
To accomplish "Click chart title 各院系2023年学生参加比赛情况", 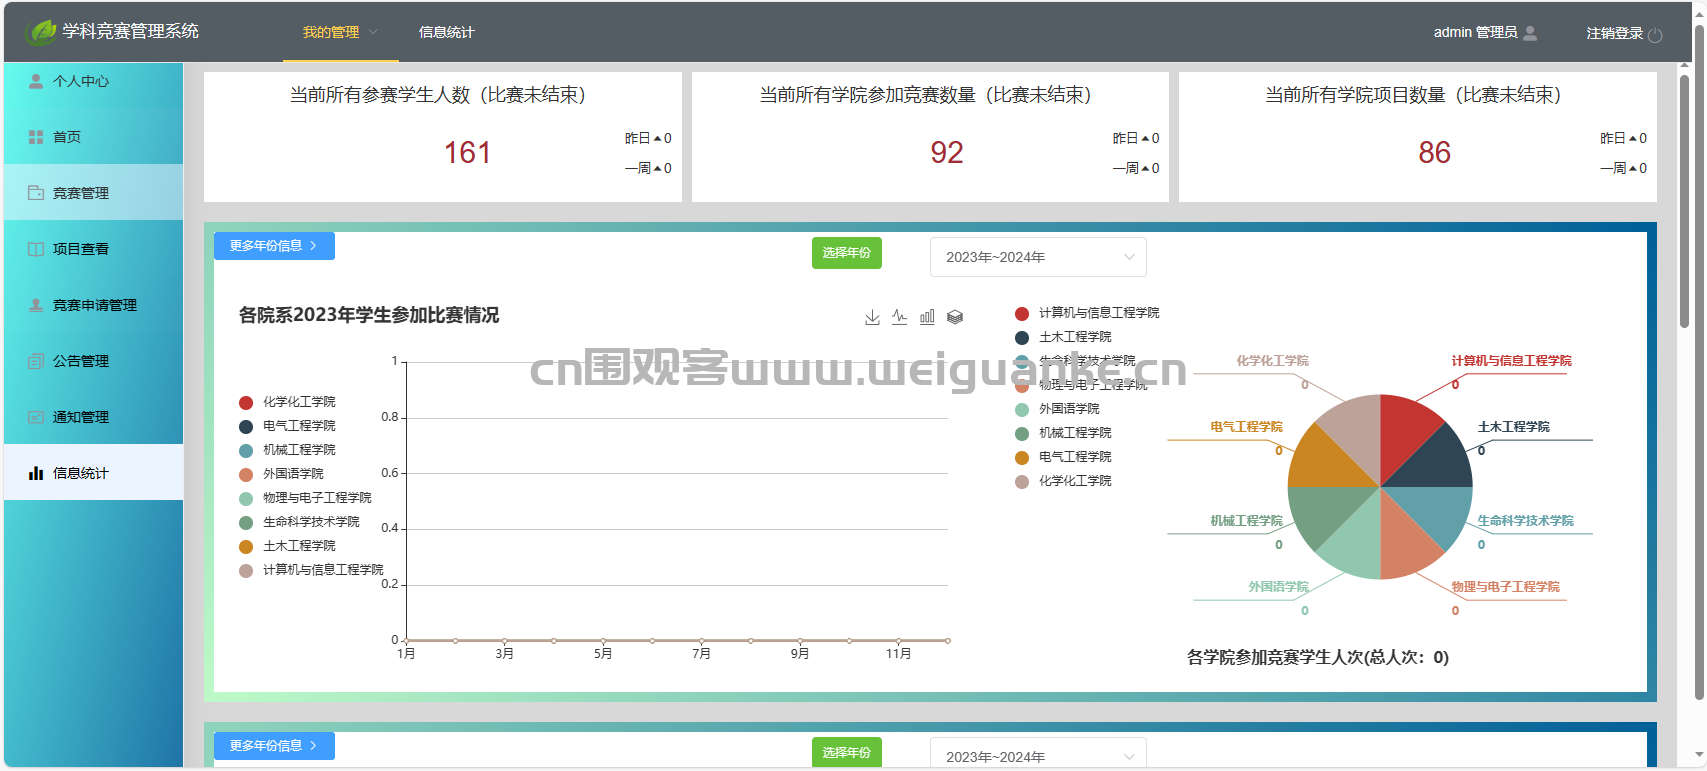I will click(x=369, y=315).
